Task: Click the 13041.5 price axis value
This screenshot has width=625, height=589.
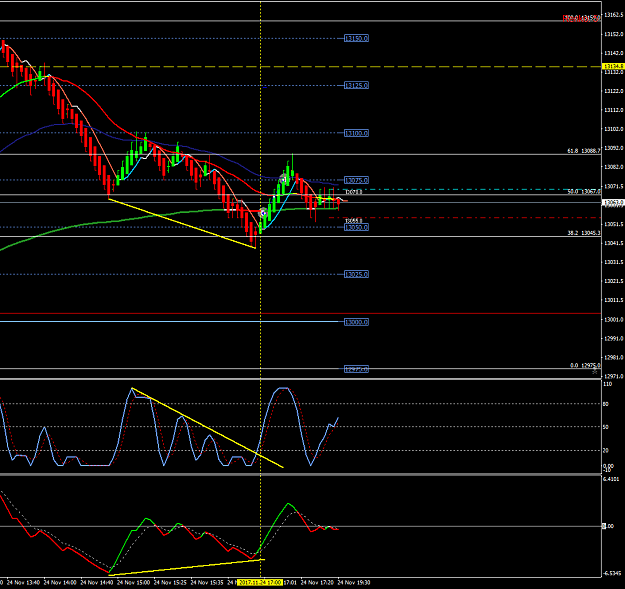Action: click(613, 243)
